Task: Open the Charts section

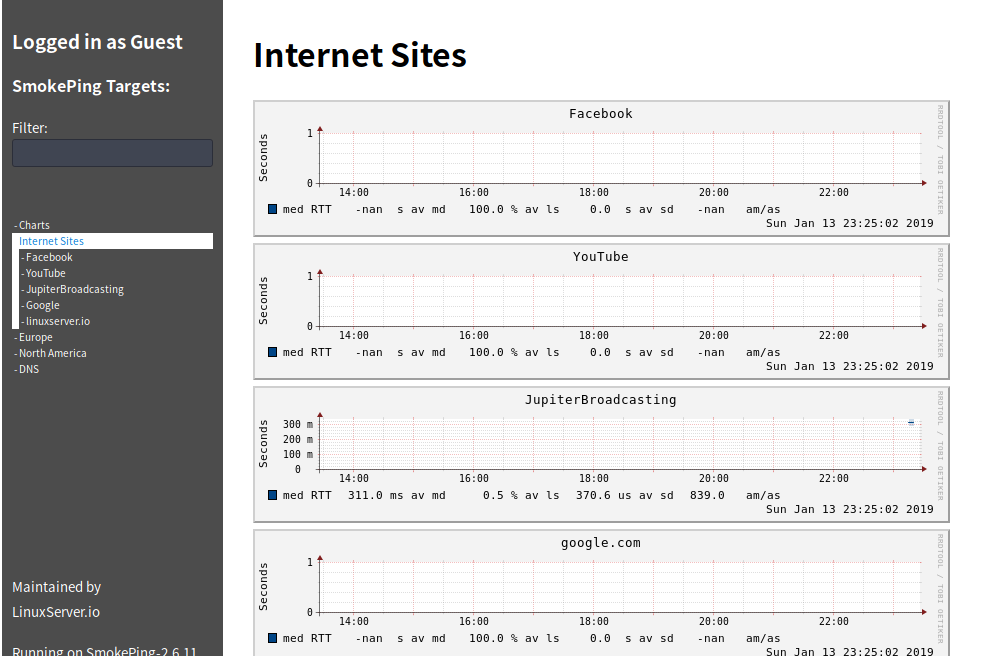Action: click(x=33, y=224)
